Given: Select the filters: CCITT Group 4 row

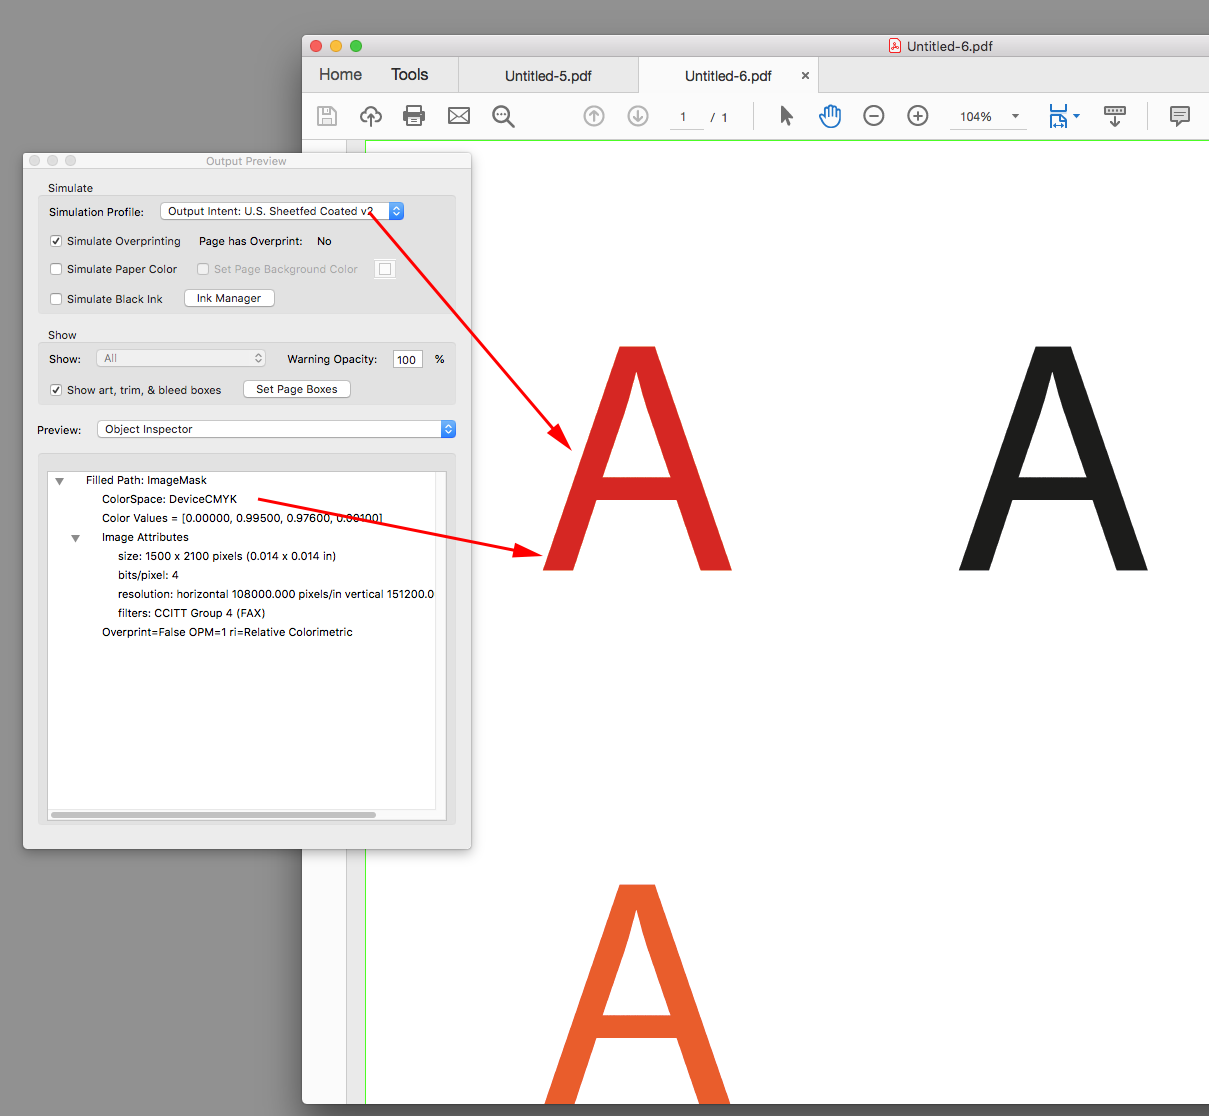Looking at the screenshot, I should 191,613.
